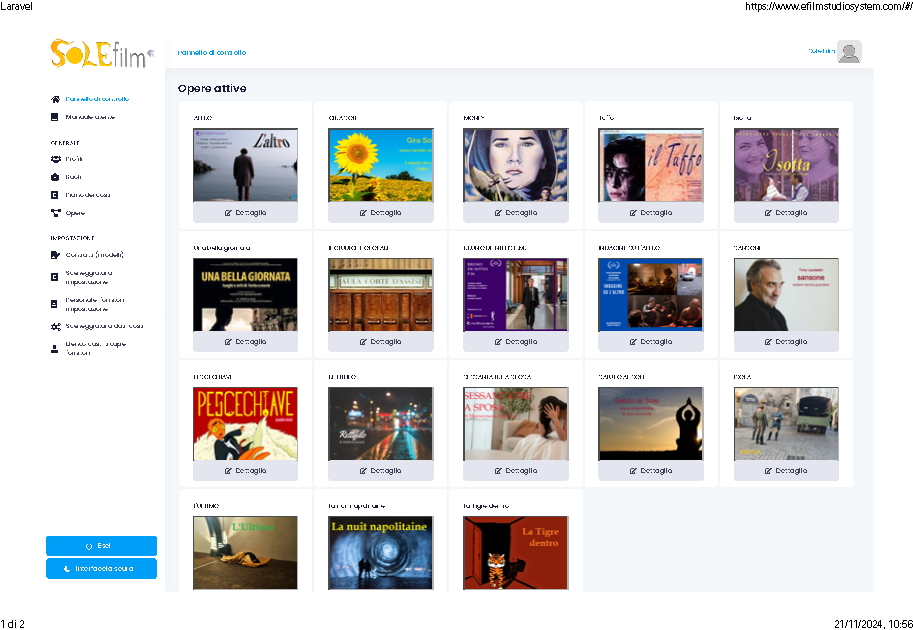Open the Sansone portrait thumbnail
The width and height of the screenshot is (913, 630).
coord(786,295)
